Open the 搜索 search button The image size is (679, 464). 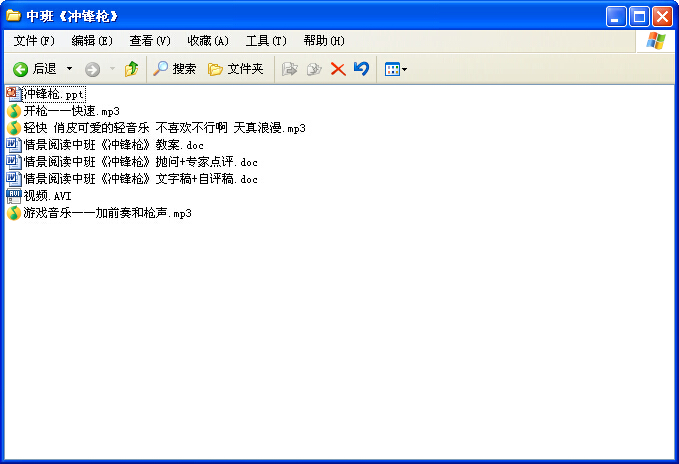(x=175, y=69)
